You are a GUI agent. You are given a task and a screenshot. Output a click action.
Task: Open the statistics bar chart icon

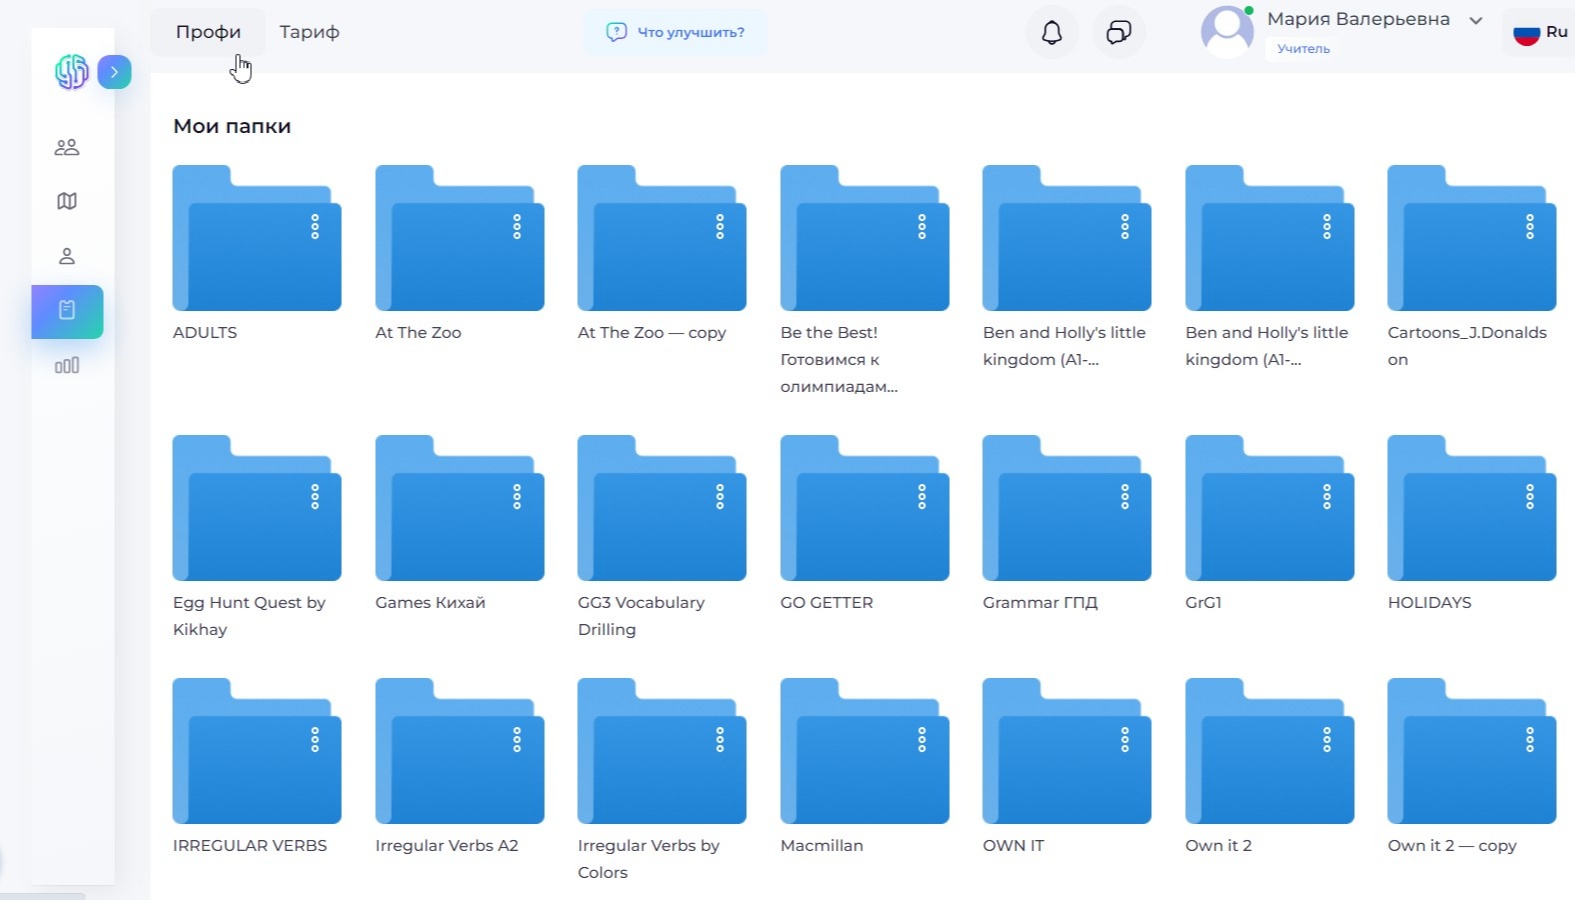point(67,366)
